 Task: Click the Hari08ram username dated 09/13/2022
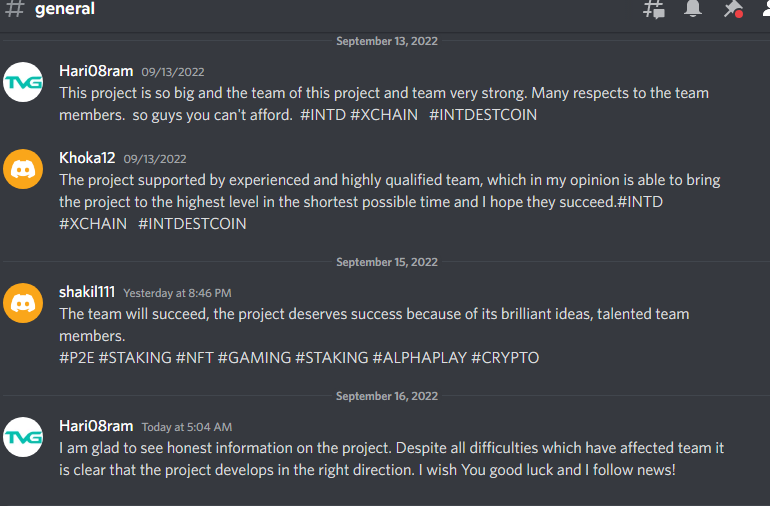[x=96, y=71]
